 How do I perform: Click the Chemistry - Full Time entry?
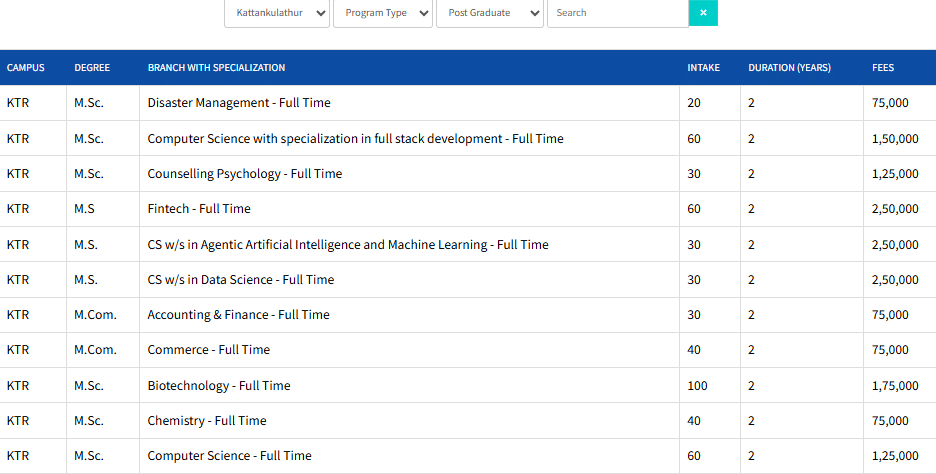click(206, 421)
